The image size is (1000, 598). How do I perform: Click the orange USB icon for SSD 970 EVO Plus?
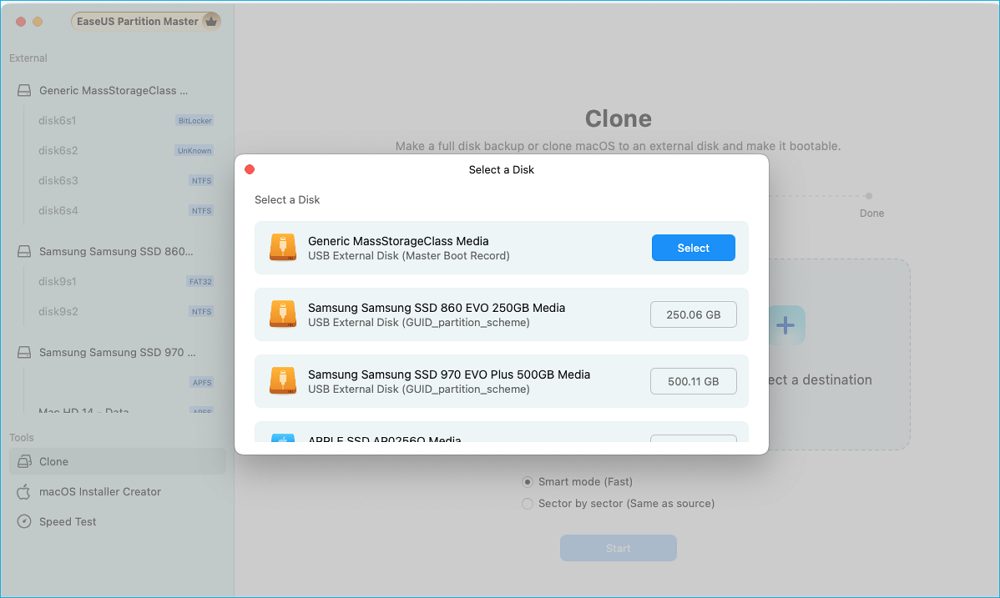(x=283, y=381)
